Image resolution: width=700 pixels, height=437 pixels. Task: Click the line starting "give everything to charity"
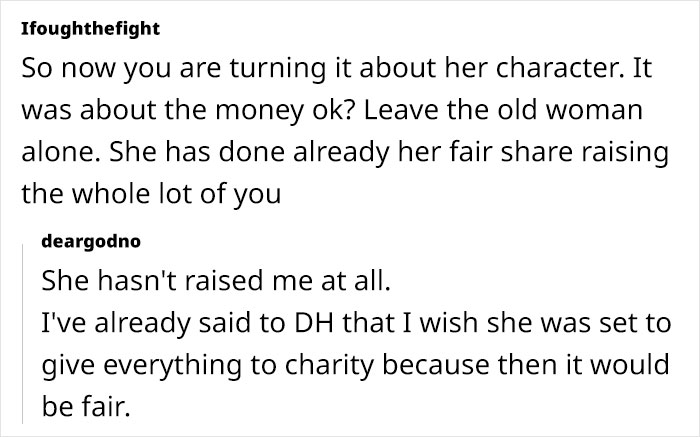tap(355, 366)
